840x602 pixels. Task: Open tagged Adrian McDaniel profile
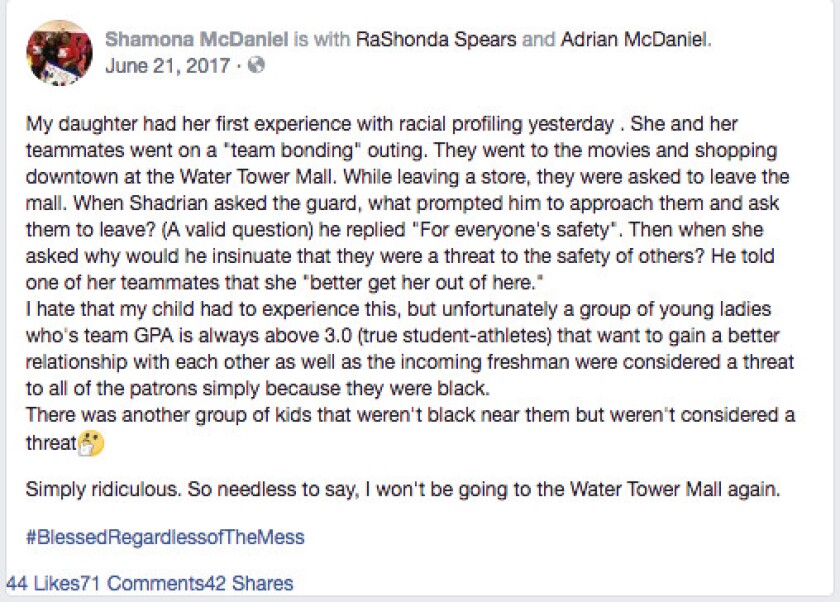pyautogui.click(x=634, y=39)
